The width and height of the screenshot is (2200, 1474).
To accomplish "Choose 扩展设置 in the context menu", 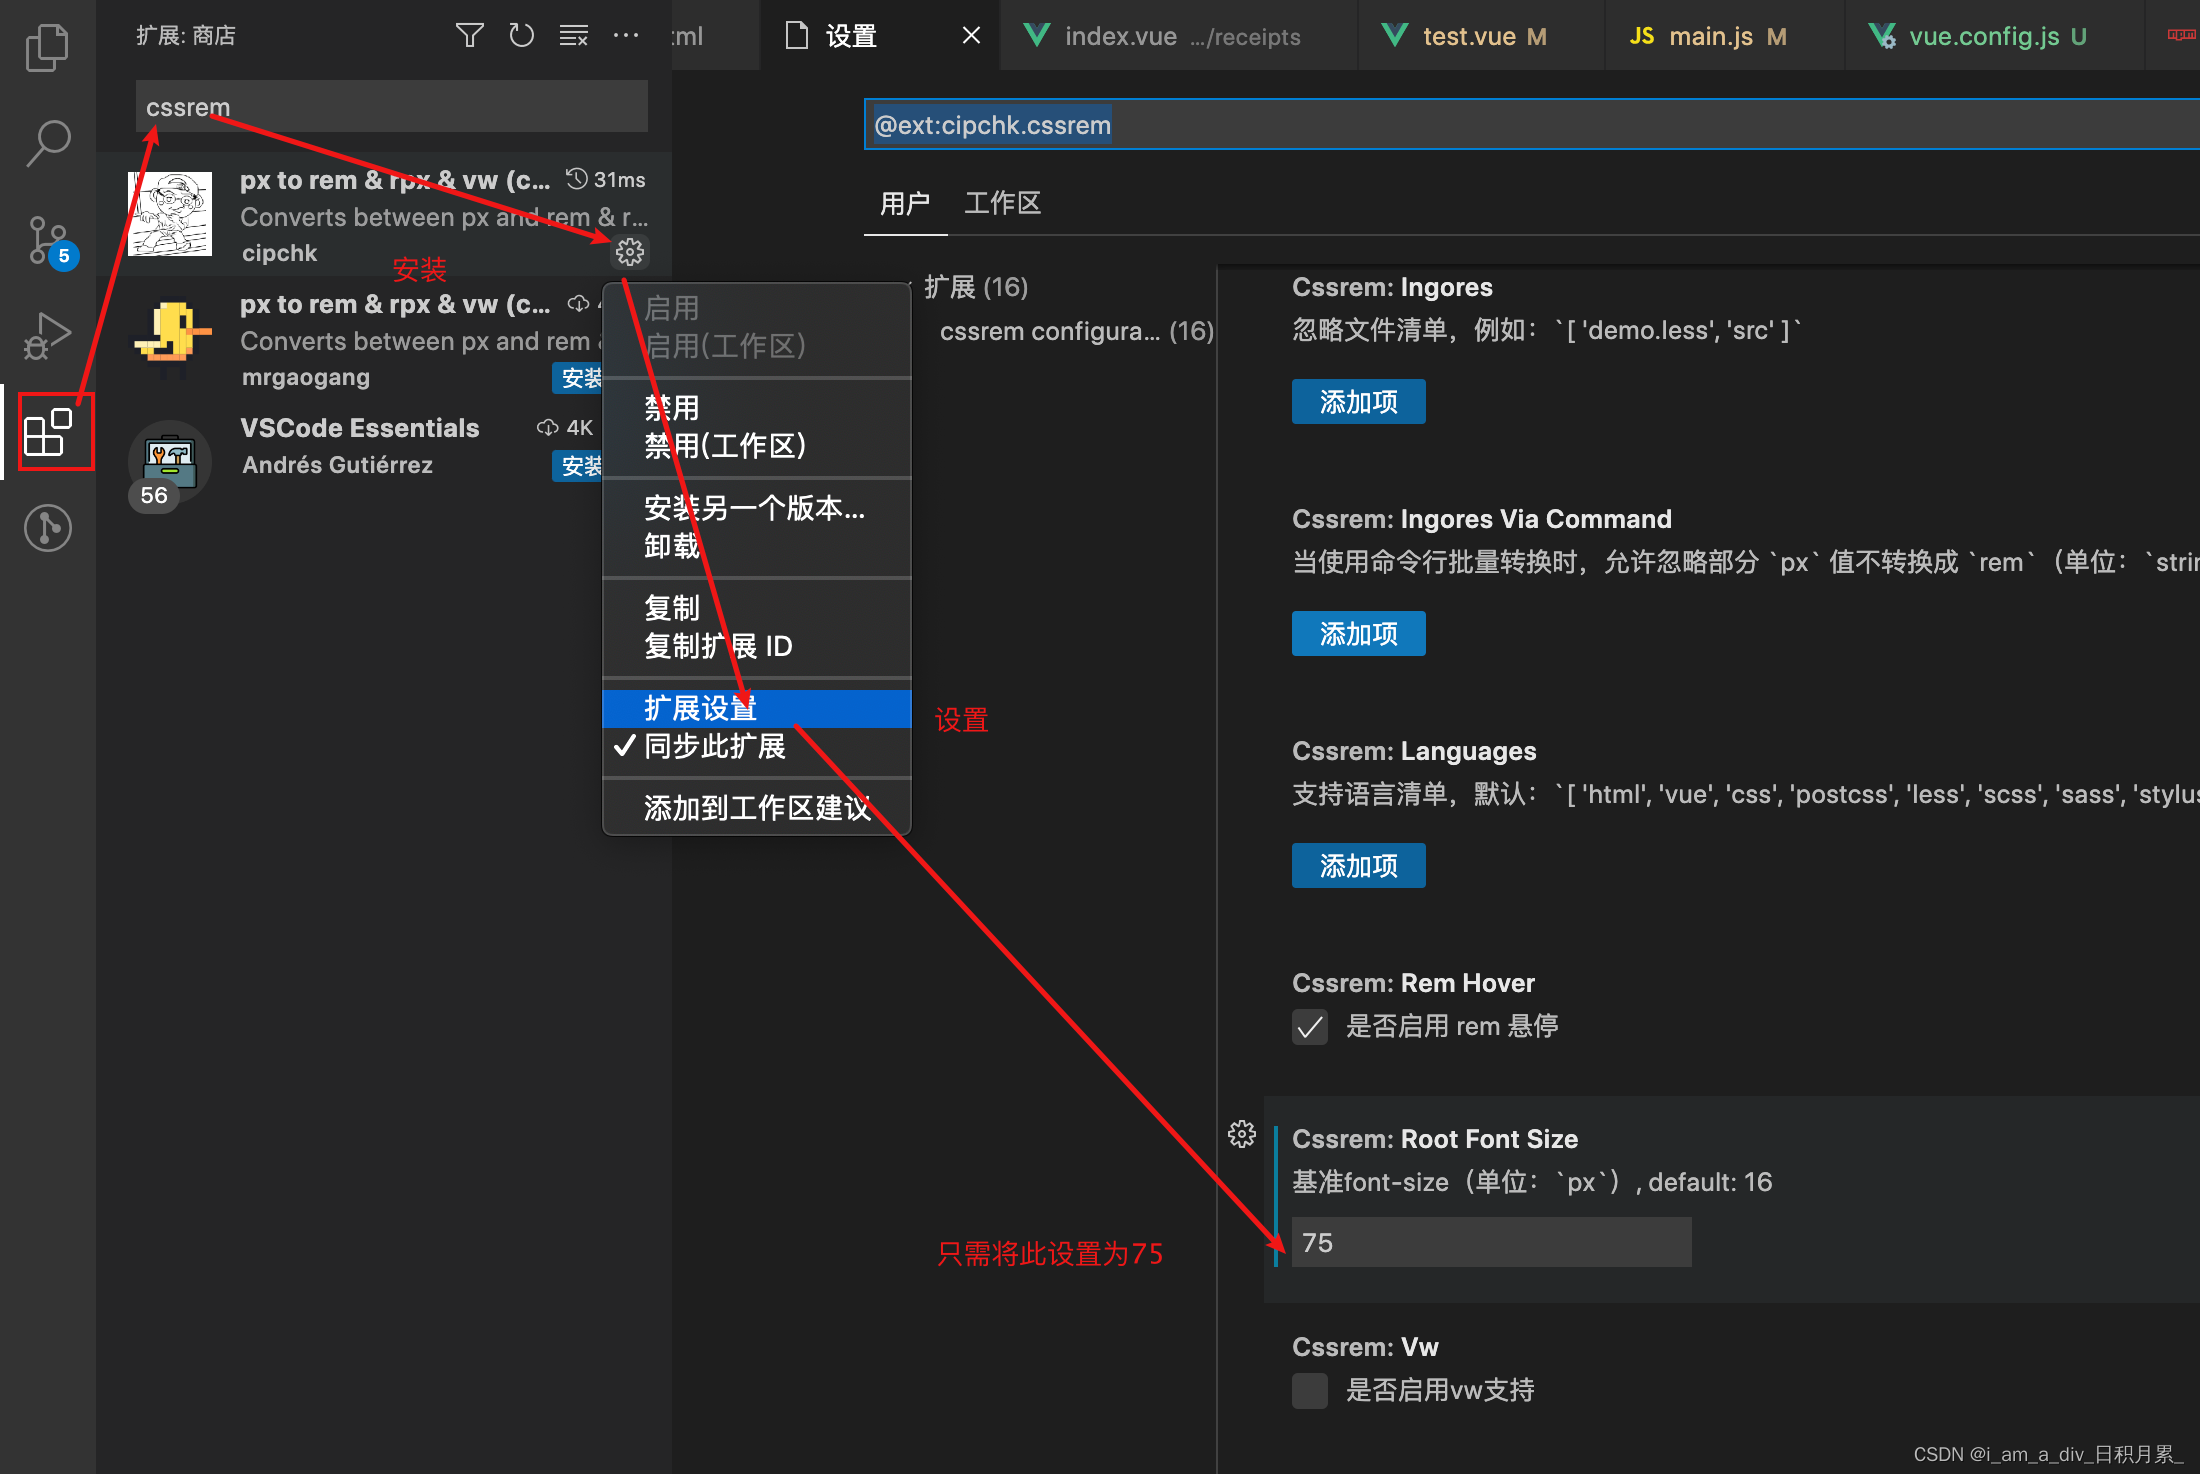I will [x=757, y=708].
